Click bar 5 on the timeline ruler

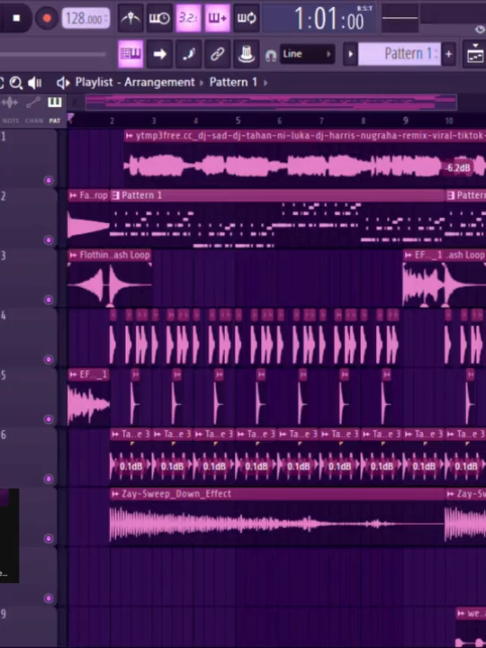238,121
